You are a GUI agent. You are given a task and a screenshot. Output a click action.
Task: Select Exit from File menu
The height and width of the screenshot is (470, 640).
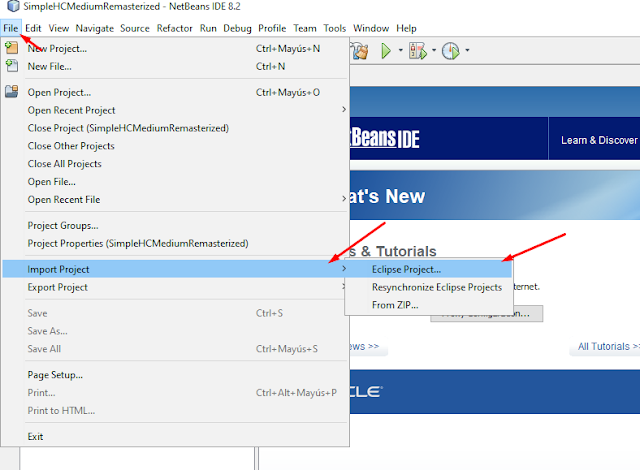tap(176, 437)
